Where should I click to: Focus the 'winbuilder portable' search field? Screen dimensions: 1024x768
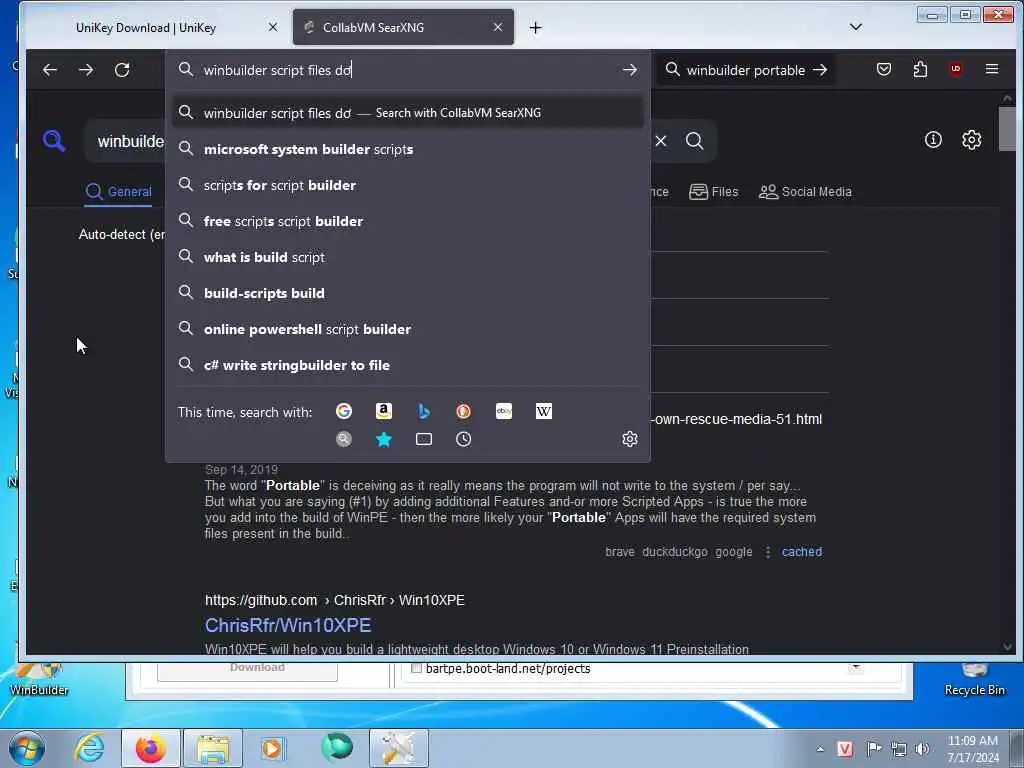tap(745, 70)
